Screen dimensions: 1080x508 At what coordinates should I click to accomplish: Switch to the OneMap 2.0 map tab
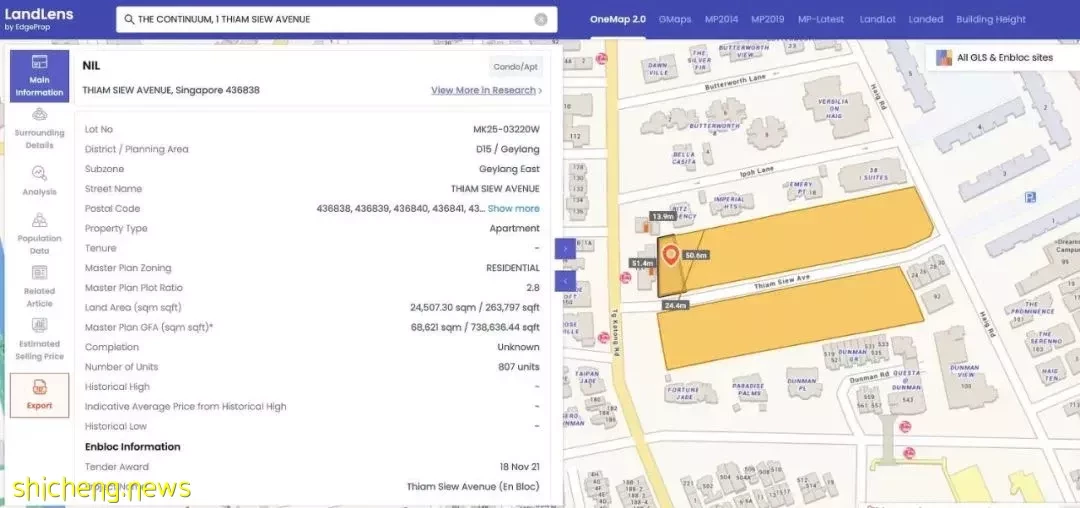618,19
